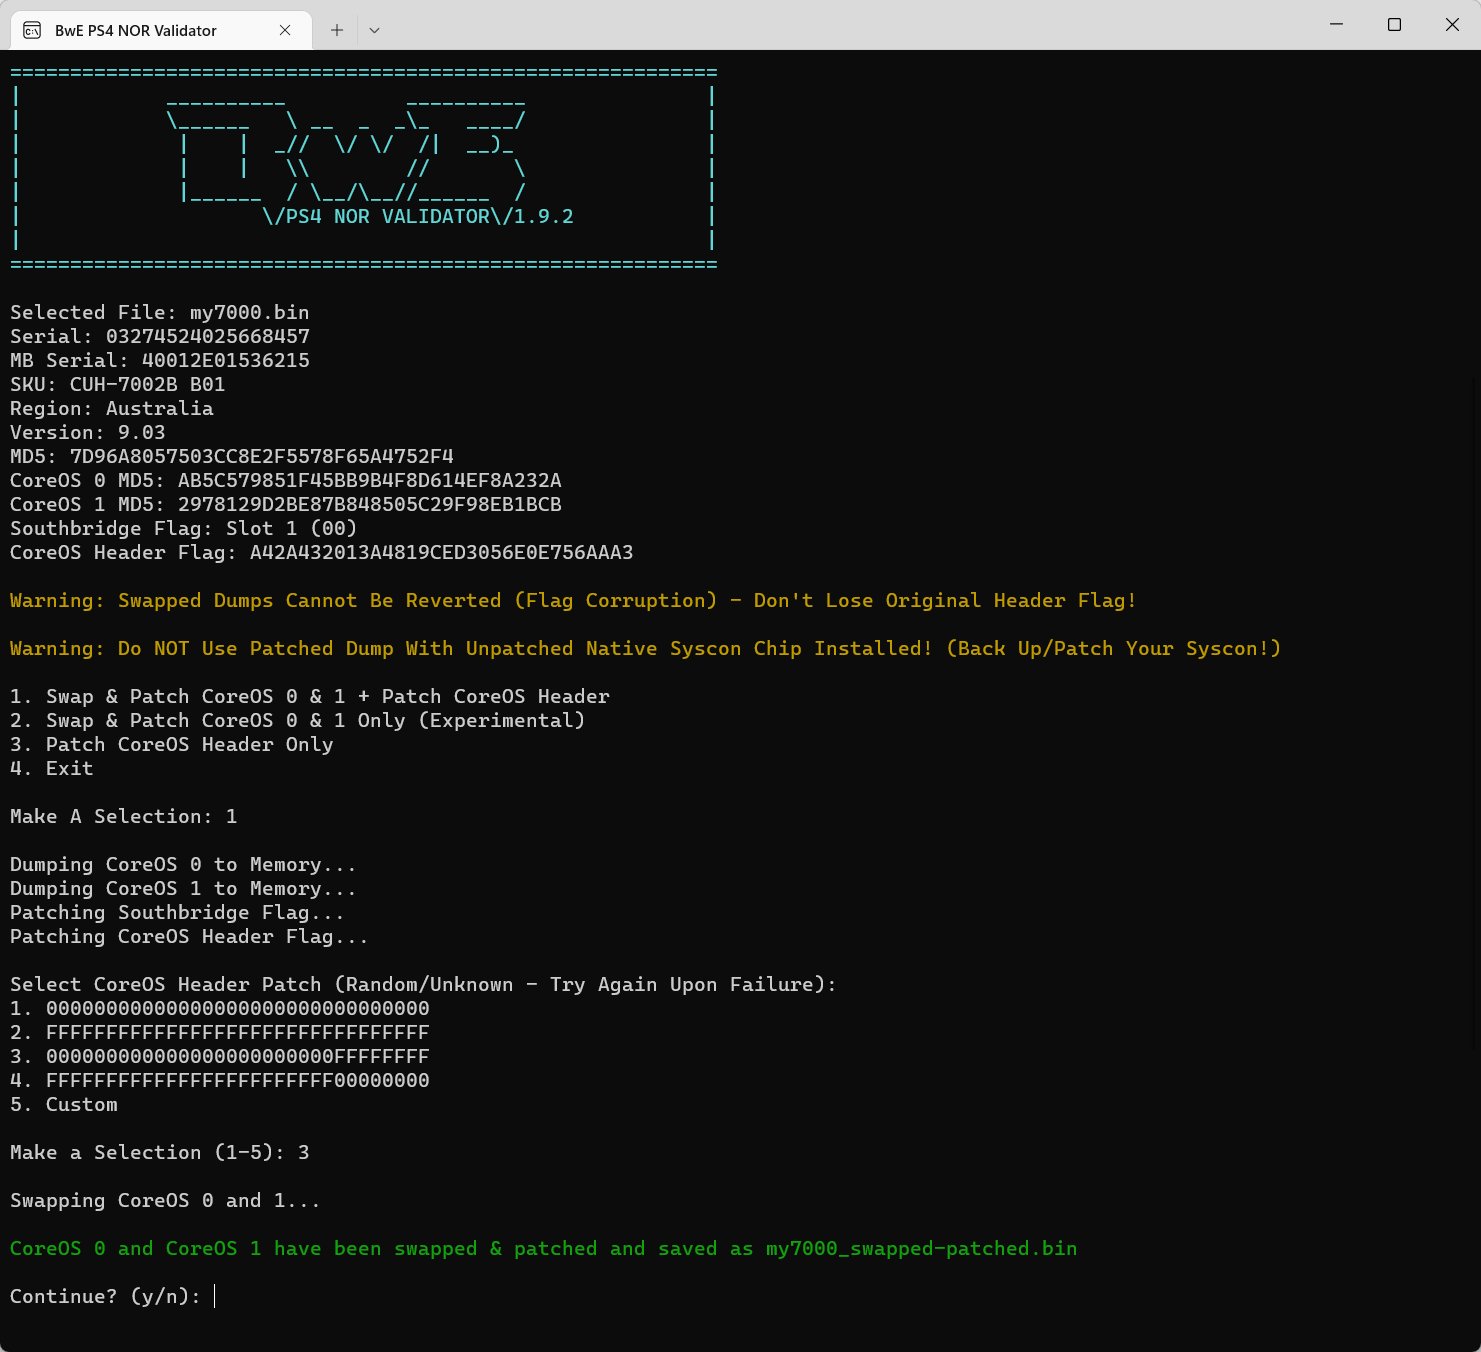The height and width of the screenshot is (1352, 1481).
Task: Click the maximize window control
Action: [1394, 24]
